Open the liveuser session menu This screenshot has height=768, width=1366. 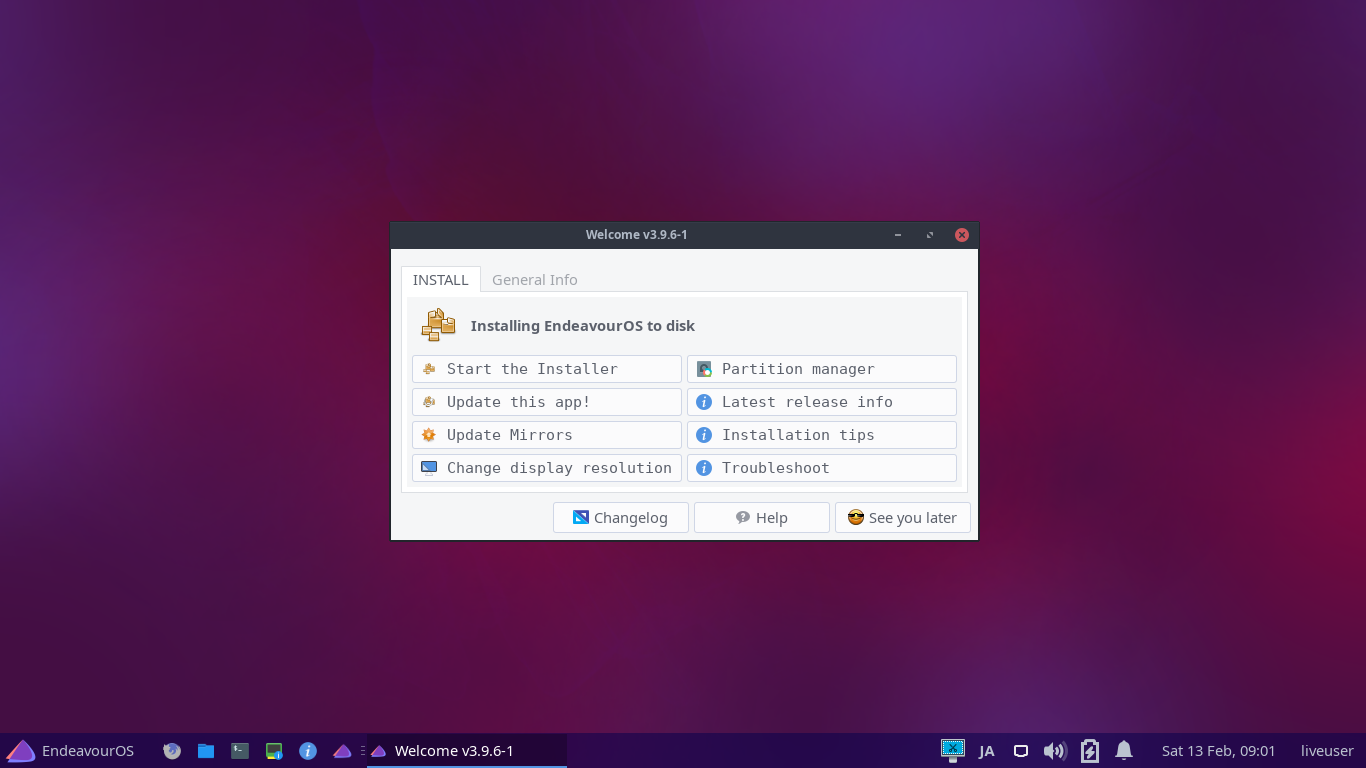[x=1327, y=751]
